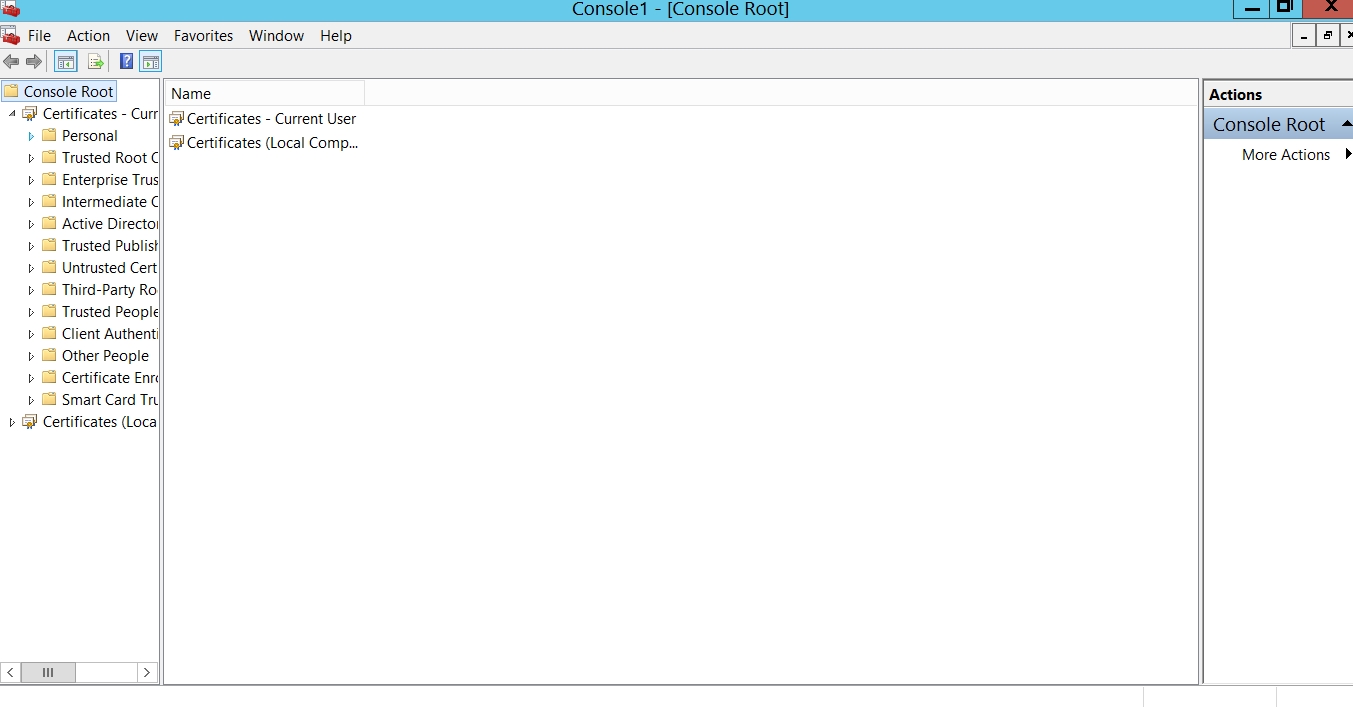
Task: Open the Action menu
Action: point(88,36)
